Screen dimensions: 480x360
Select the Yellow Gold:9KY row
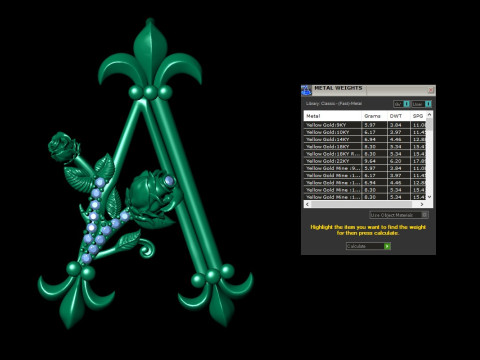(x=365, y=125)
